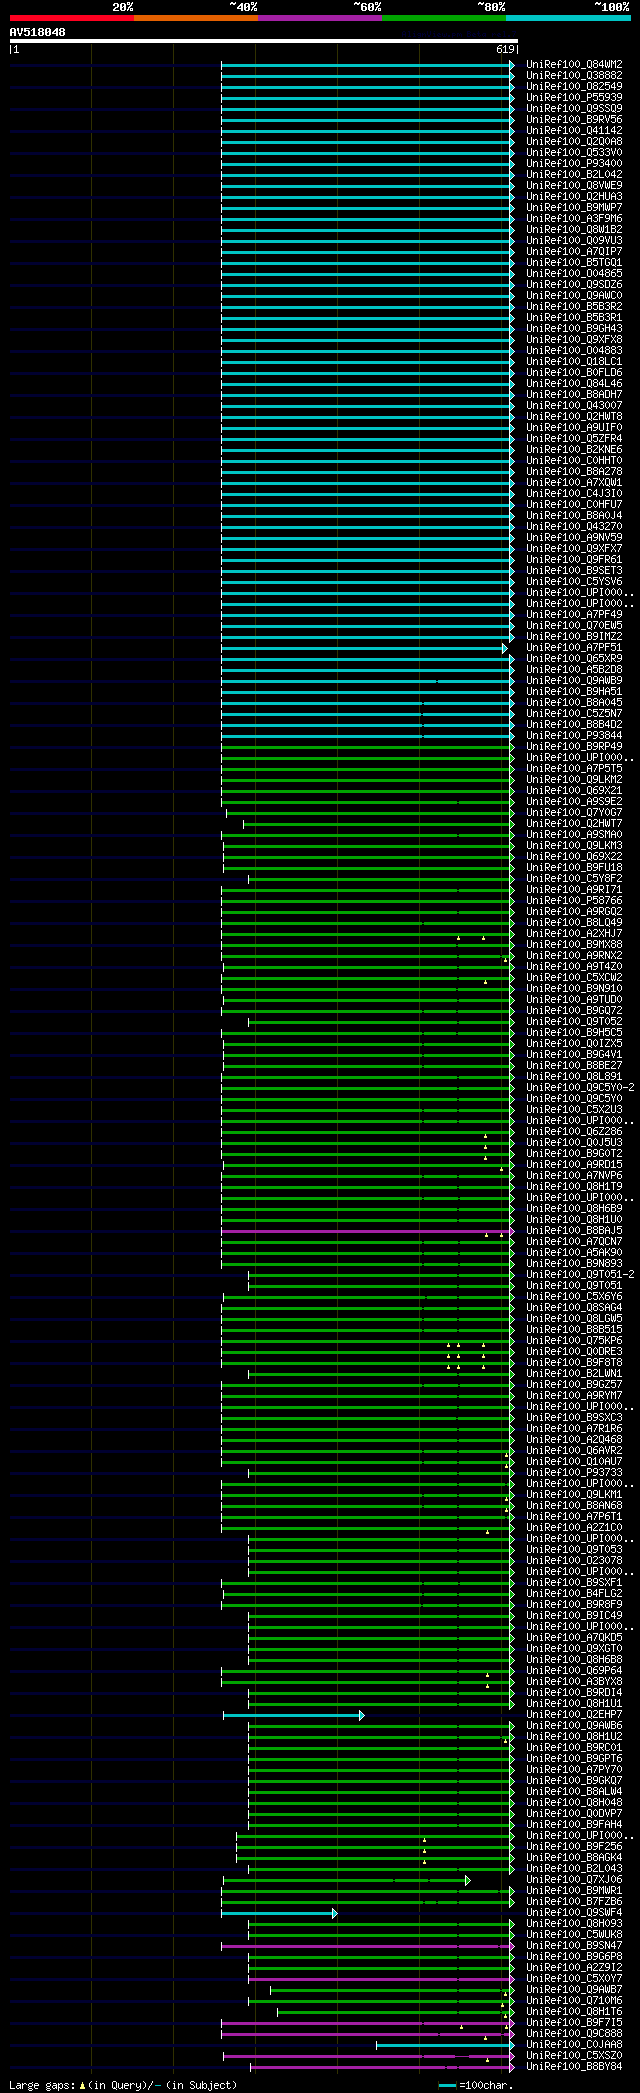Select the UniRef100_Q10AU7 label
The width and height of the screenshot is (640, 2093).
pos(574,1462)
